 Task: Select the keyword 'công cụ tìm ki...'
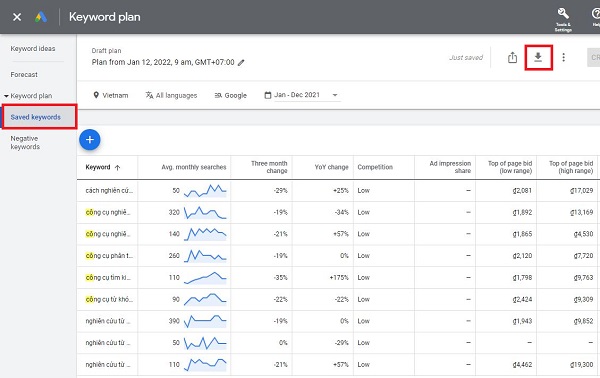(x=108, y=277)
